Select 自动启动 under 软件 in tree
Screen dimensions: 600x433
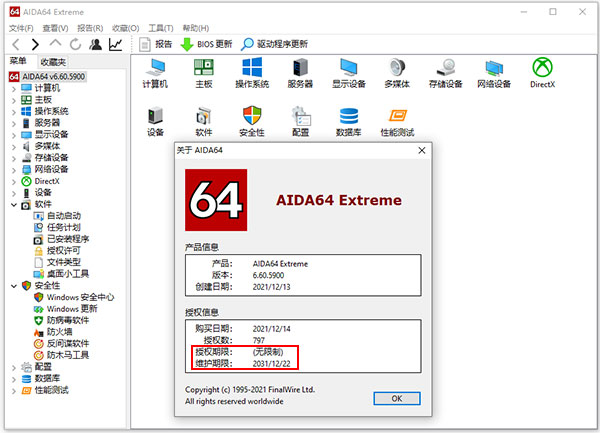(57, 216)
